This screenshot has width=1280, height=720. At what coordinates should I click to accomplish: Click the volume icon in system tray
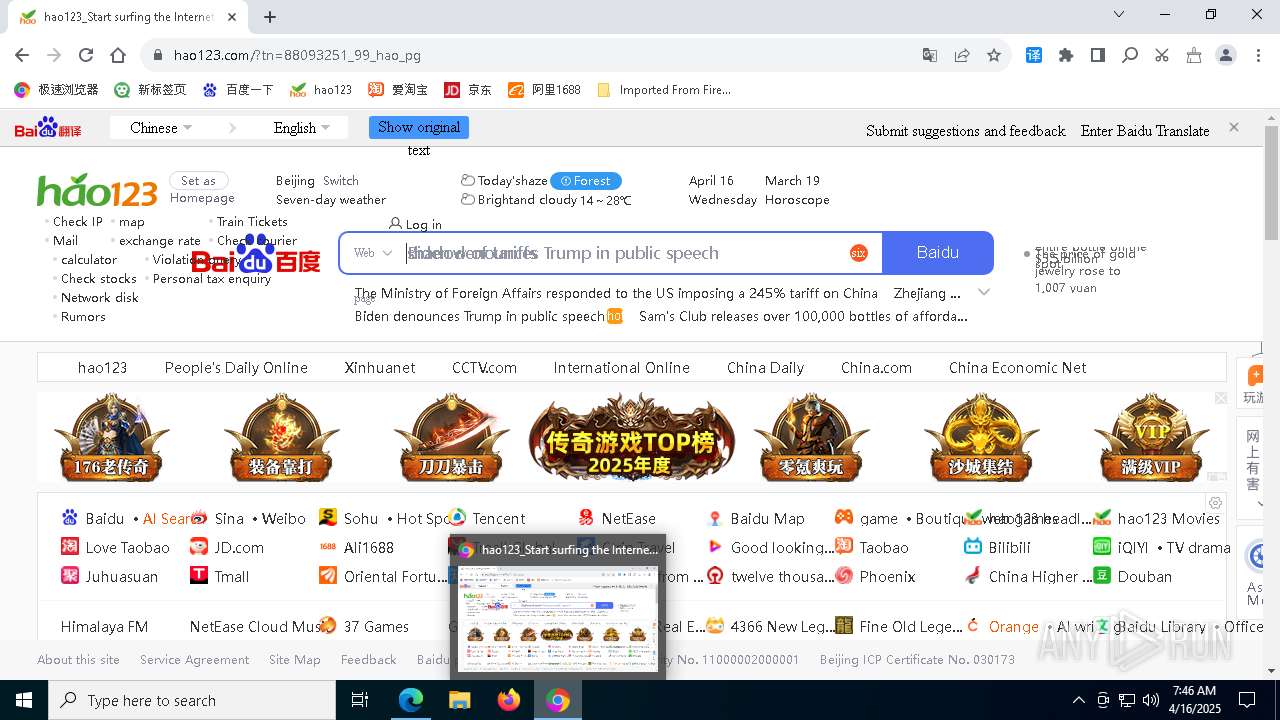[1151, 700]
